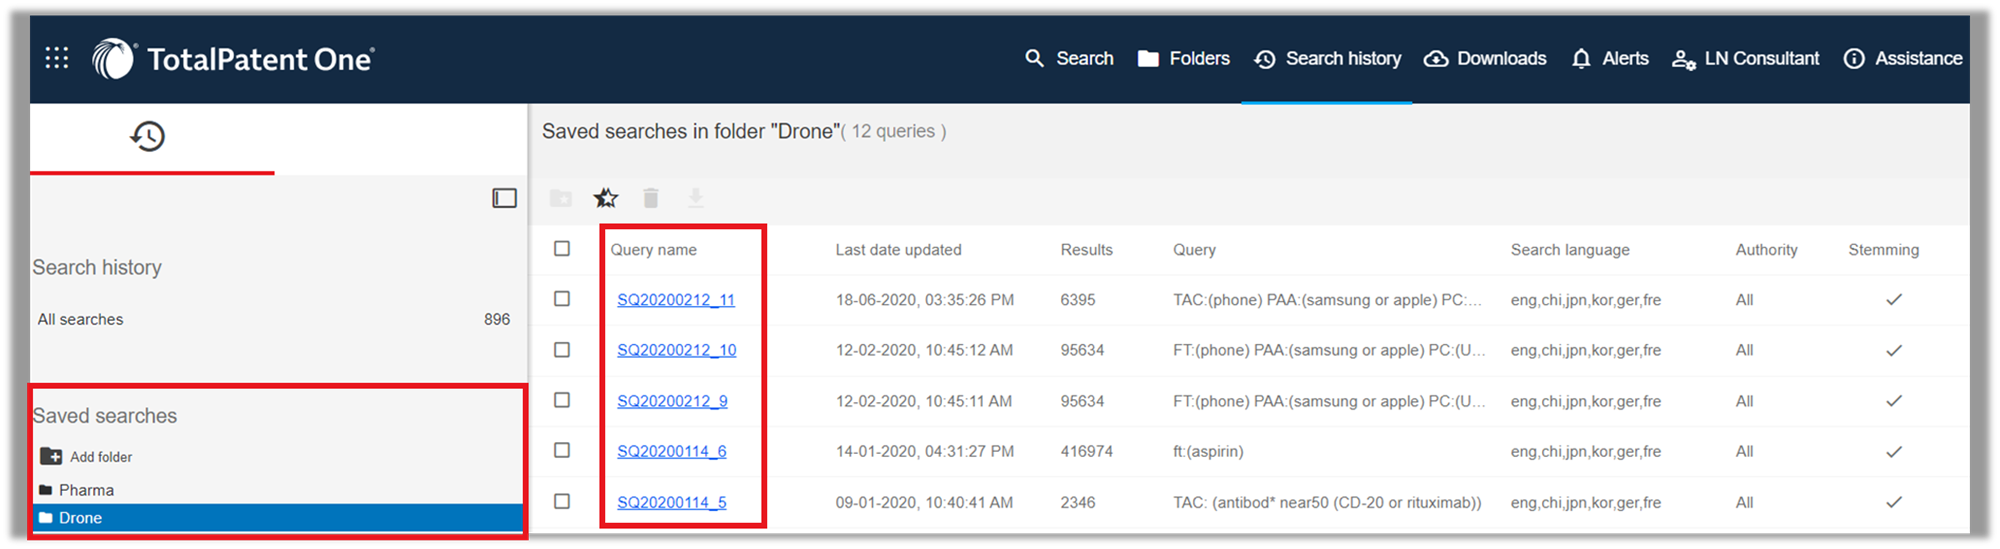This screenshot has height=549, width=2000.
Task: Click the TAC: (antibod* near50 query text
Action: tap(1327, 502)
